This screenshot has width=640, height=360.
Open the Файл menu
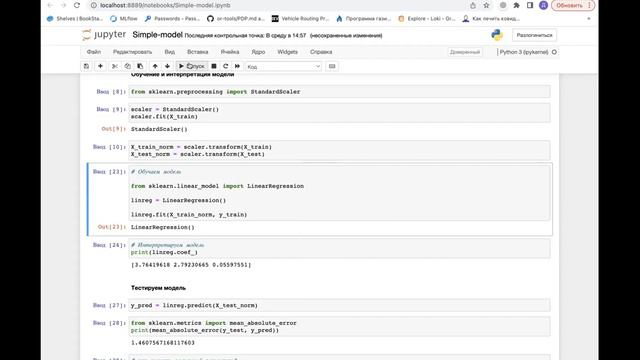94,52
